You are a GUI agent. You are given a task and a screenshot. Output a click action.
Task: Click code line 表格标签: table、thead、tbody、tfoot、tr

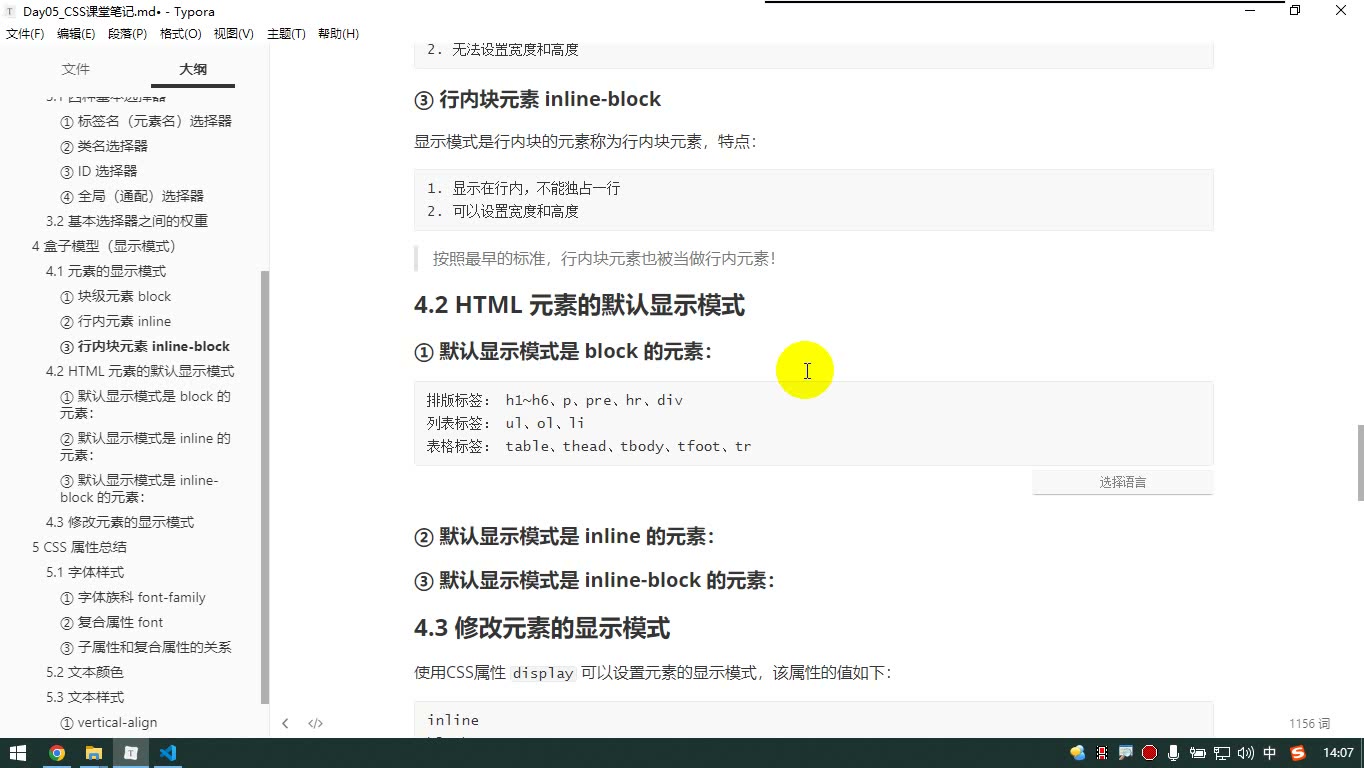click(x=589, y=446)
